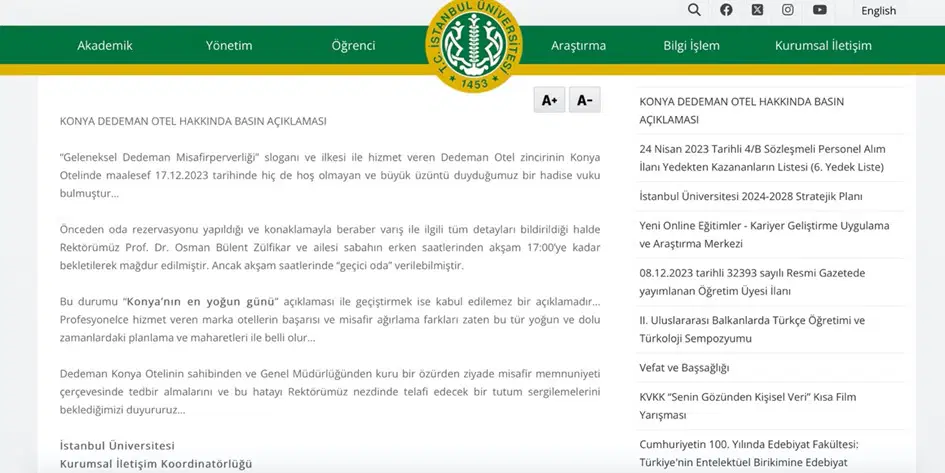This screenshot has height=473, width=945.
Task: Open the Vefat ve Başsağlığı link
Action: 684,367
